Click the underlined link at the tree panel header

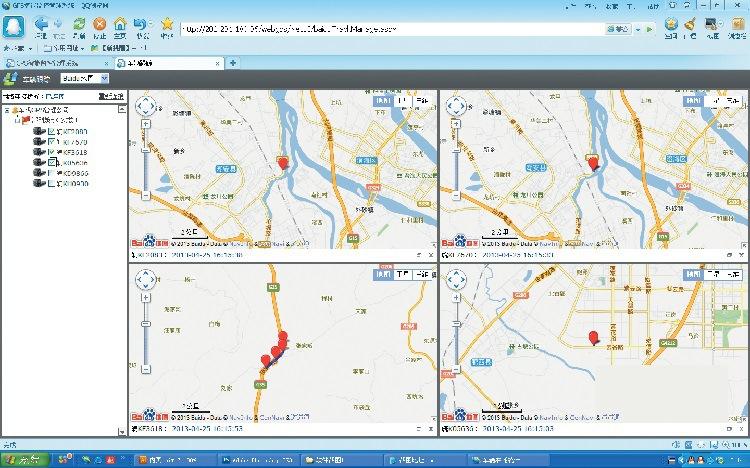click(x=111, y=96)
